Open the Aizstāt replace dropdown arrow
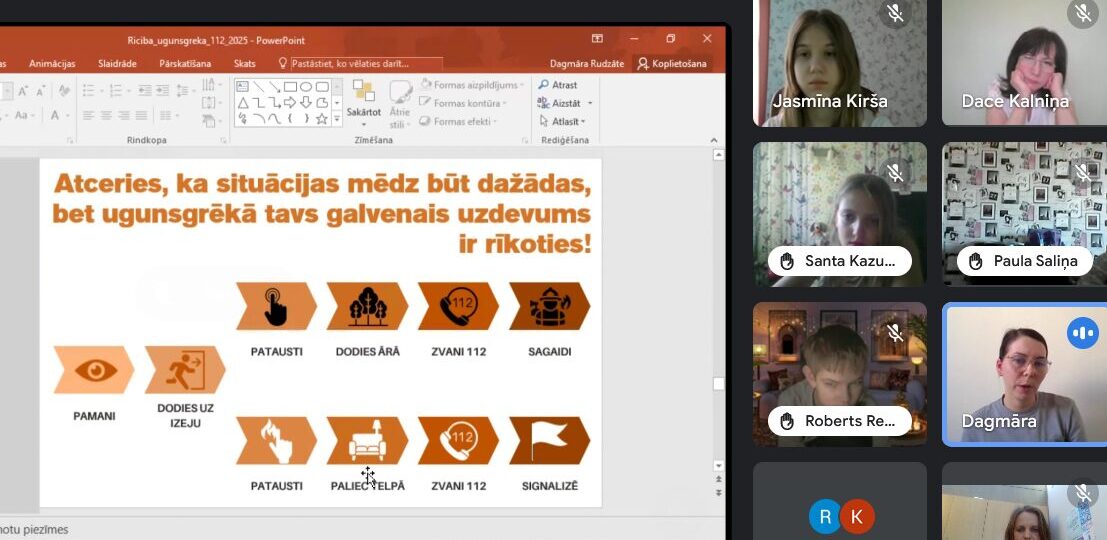Viewport: 1107px width, 540px height. pos(590,104)
